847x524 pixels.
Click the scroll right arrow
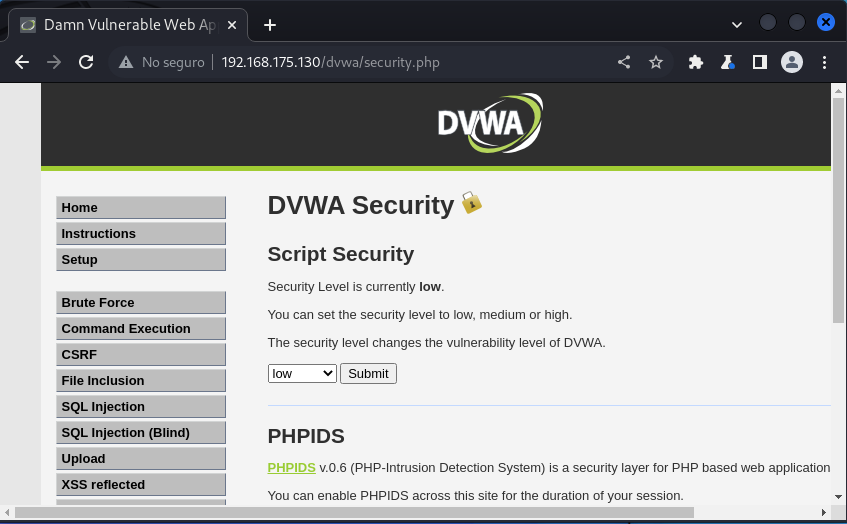tap(824, 512)
